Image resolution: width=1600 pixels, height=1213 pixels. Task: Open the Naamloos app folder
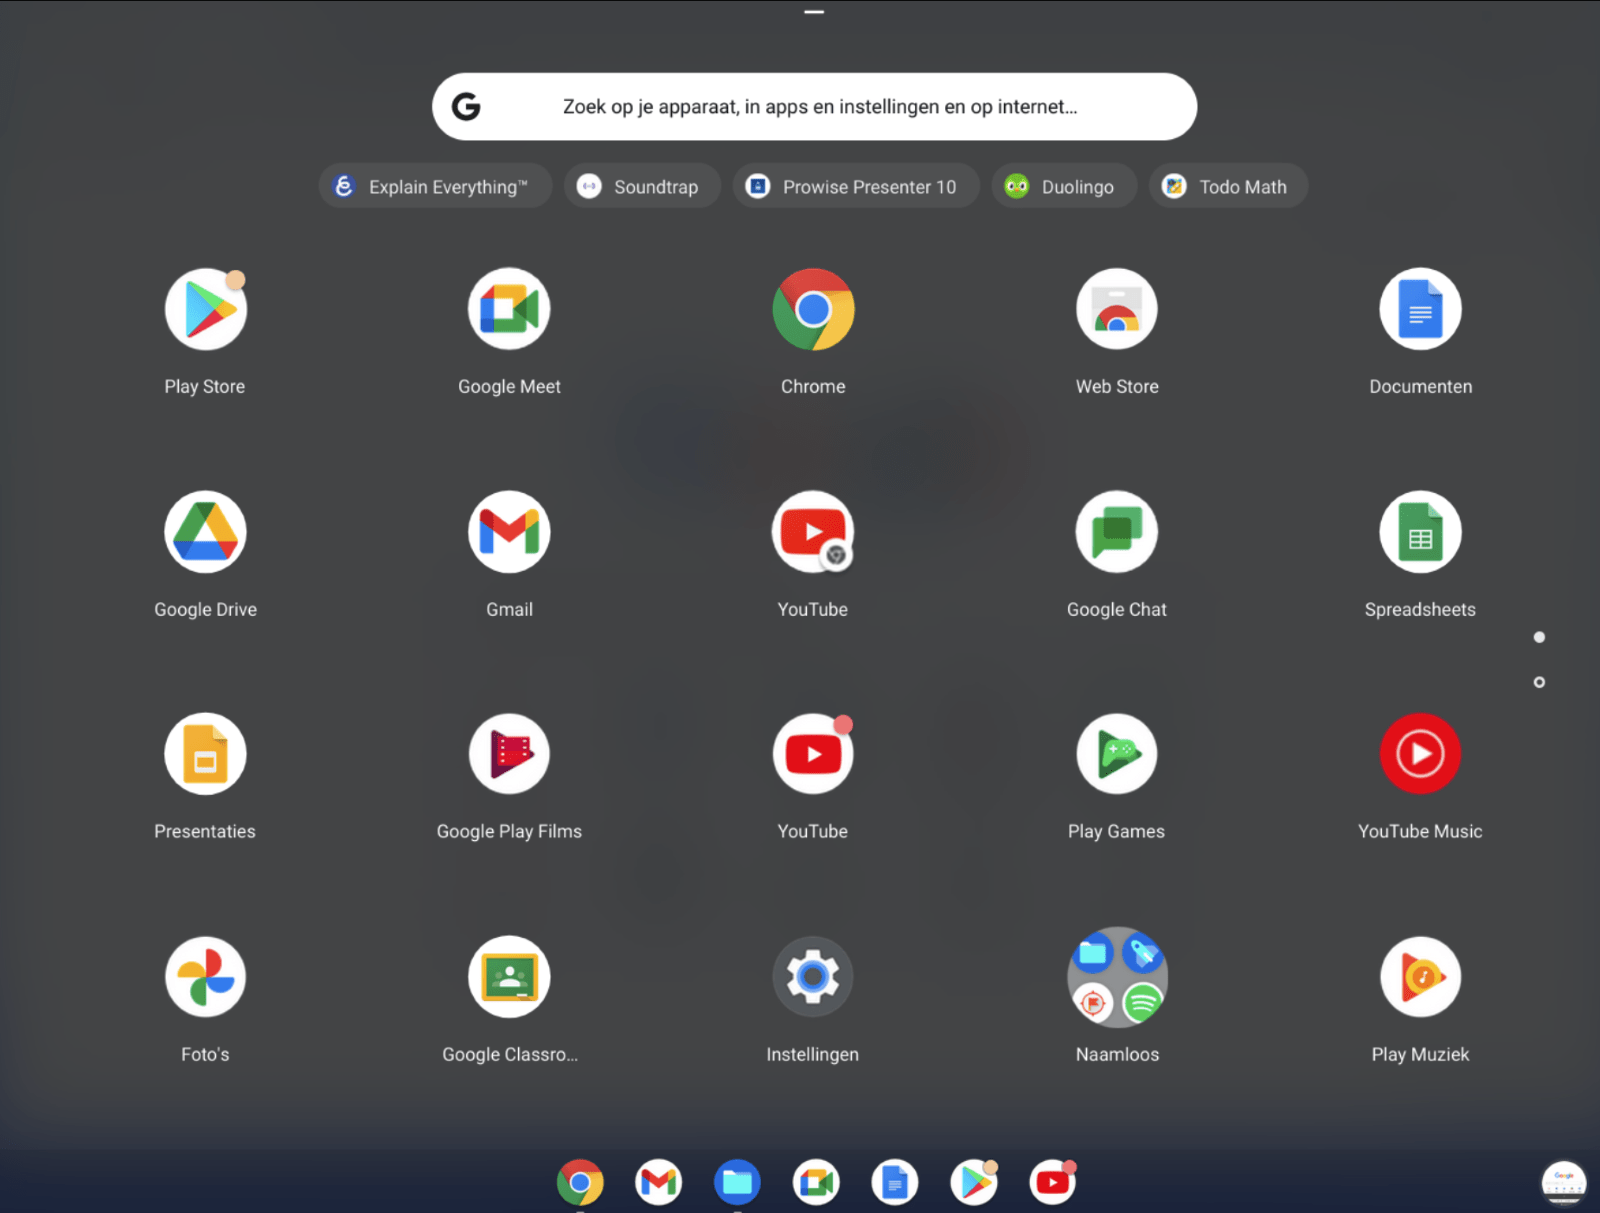1117,977
